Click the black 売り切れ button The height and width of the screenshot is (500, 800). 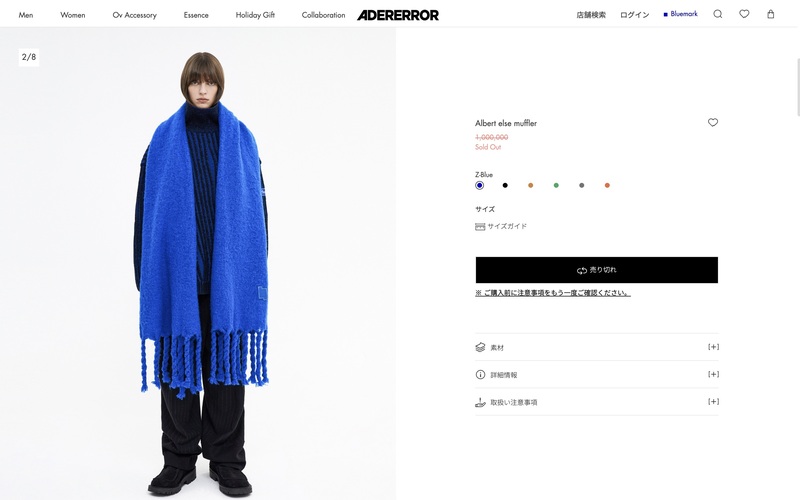(596, 270)
